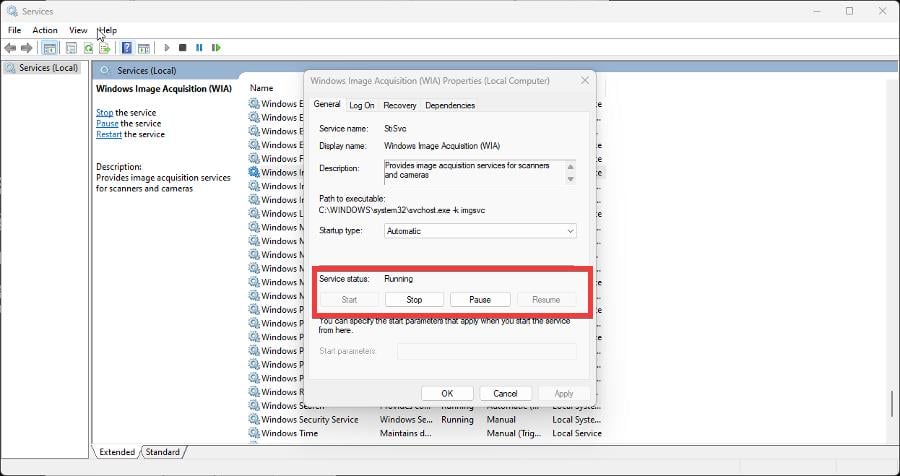
Task: Click the Start Service play icon
Action: click(x=166, y=48)
